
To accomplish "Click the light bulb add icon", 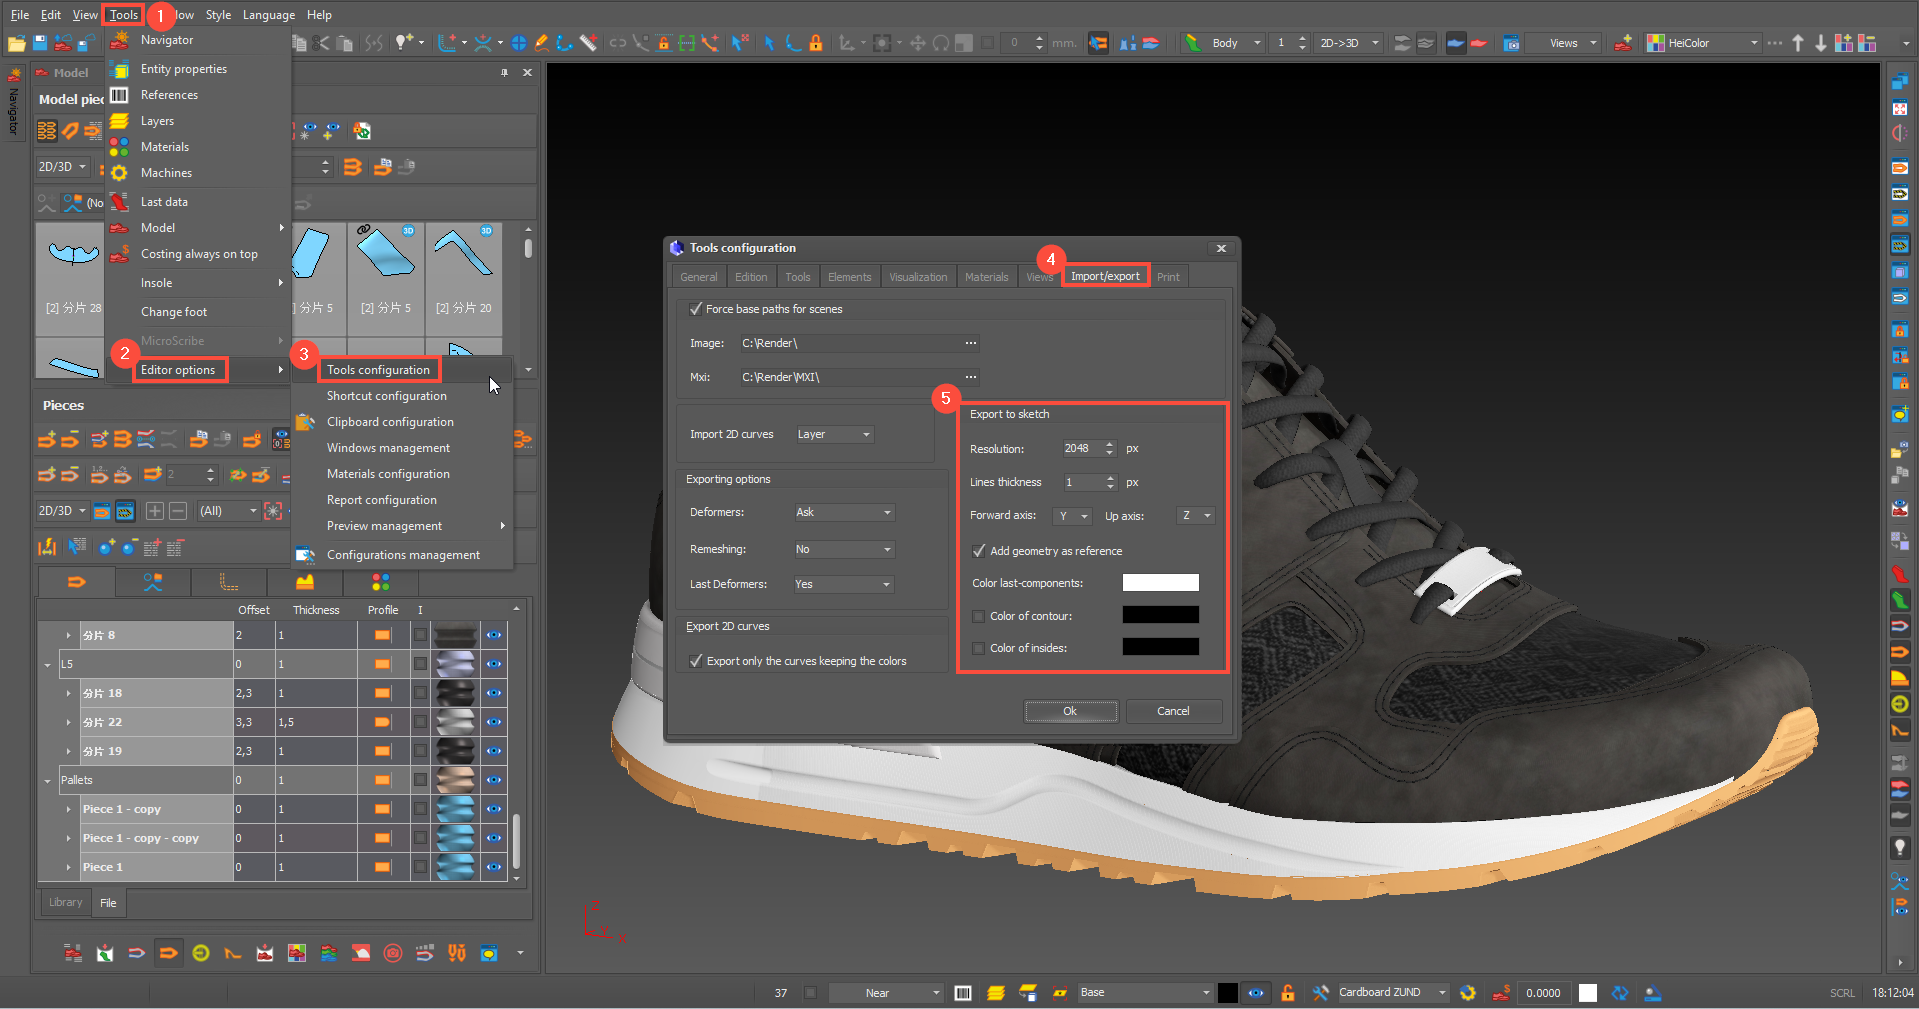I will tap(403, 43).
